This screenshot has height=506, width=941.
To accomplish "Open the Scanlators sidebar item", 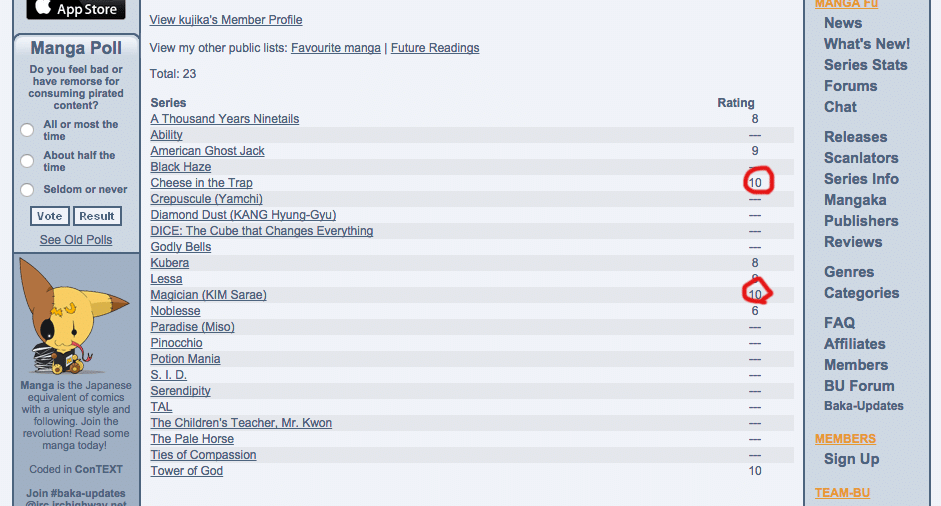I will [x=861, y=158].
